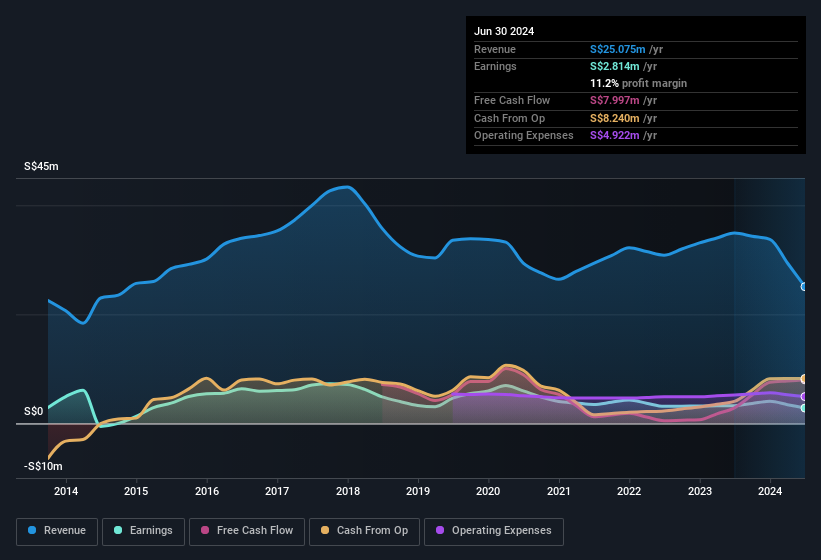Click the orange Cash From Op end-point marker
The height and width of the screenshot is (560, 821).
coord(804,379)
